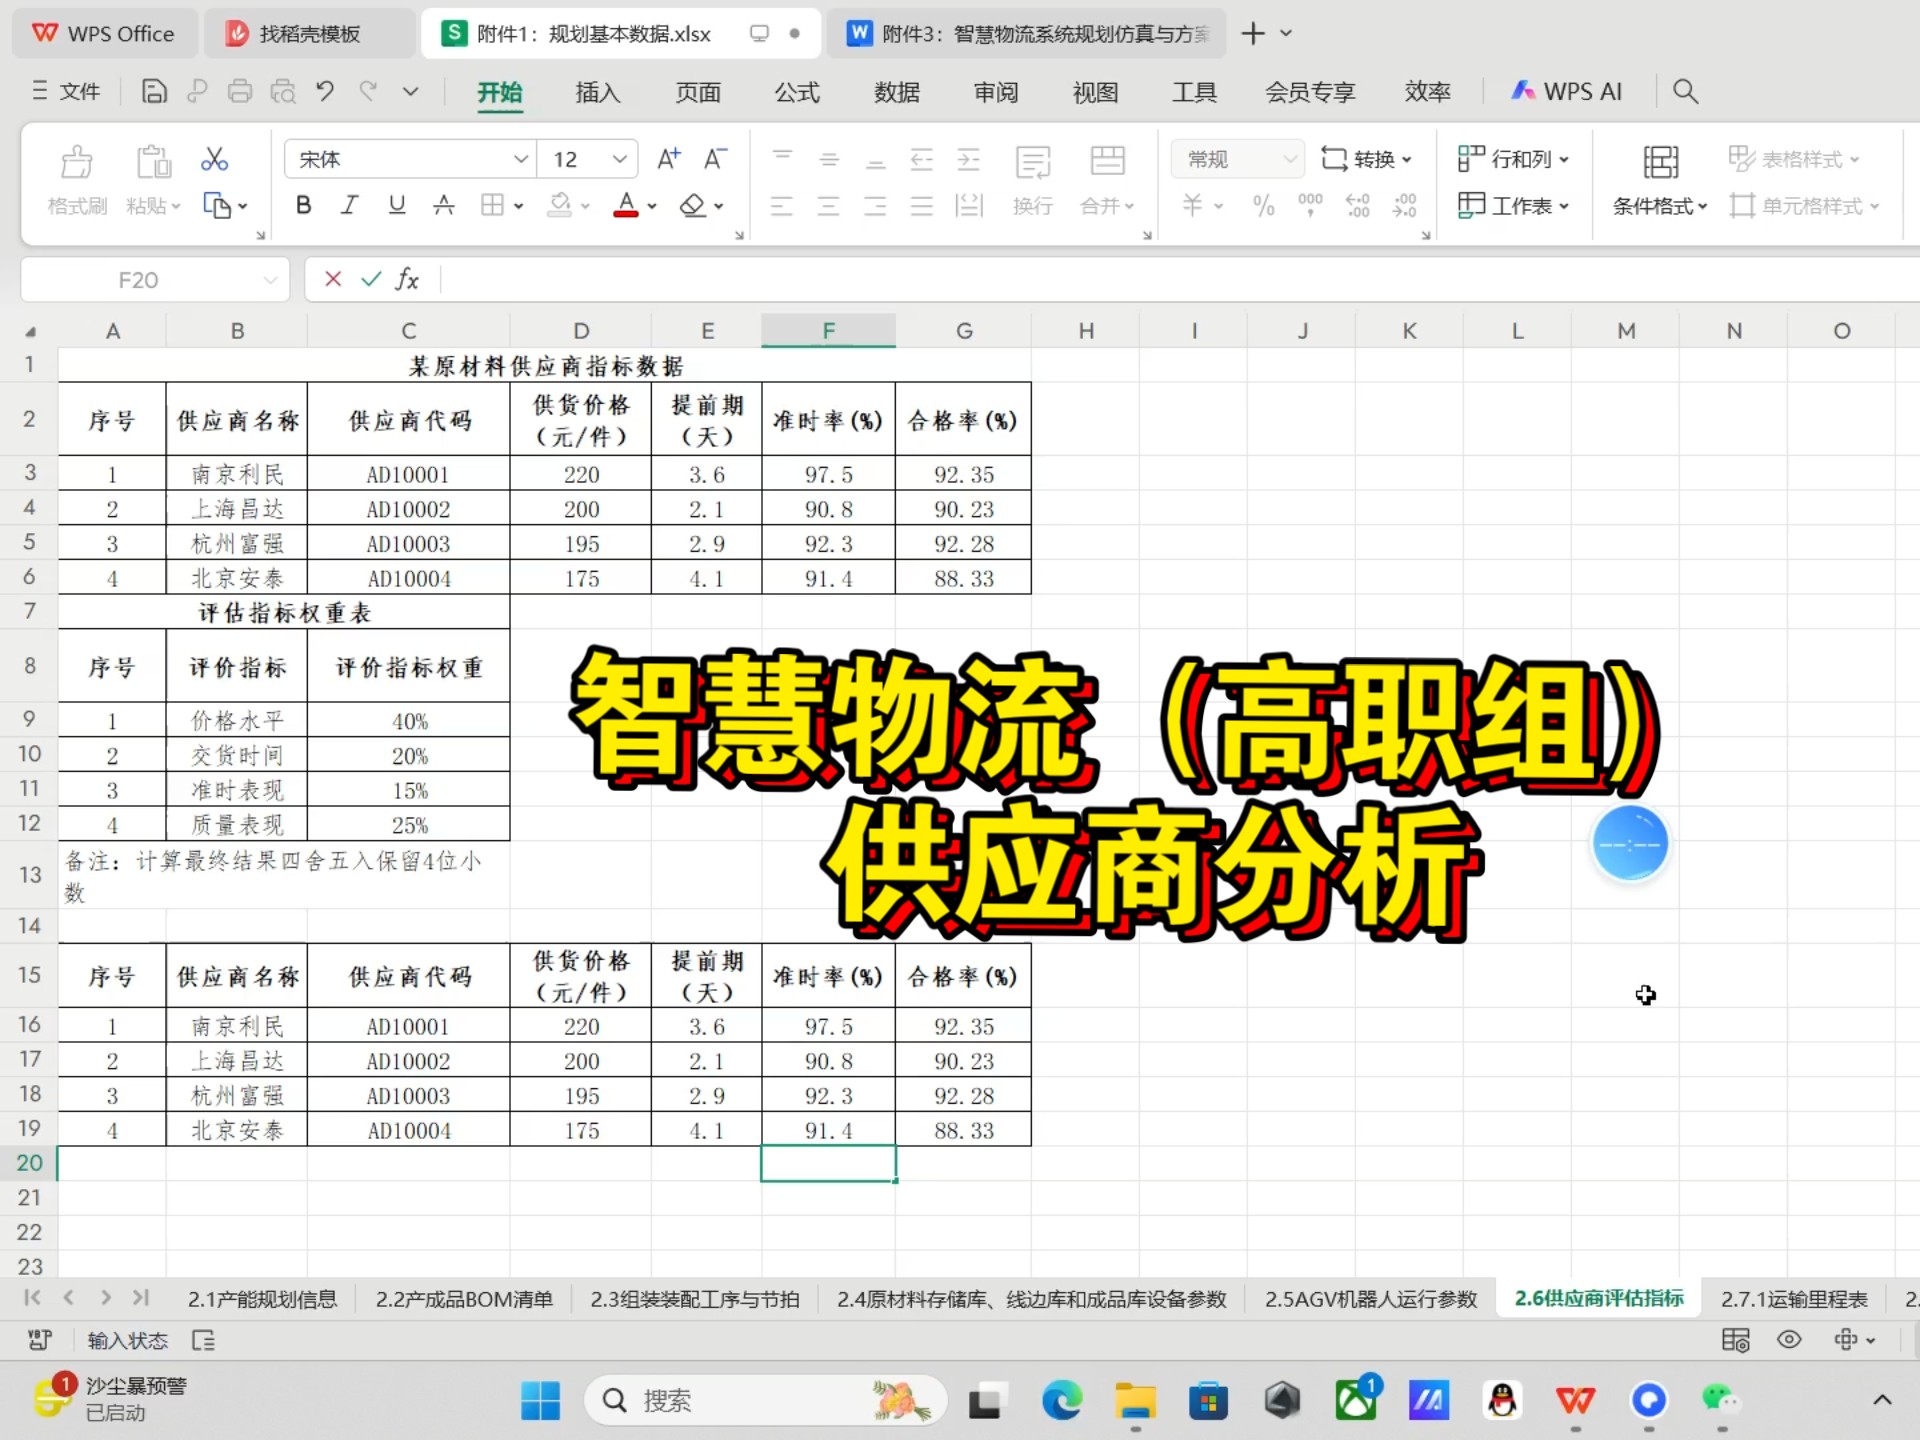Screen dimensions: 1920x1440
Task: Open Microsoft Edge from the taskbar
Action: coord(1062,1400)
